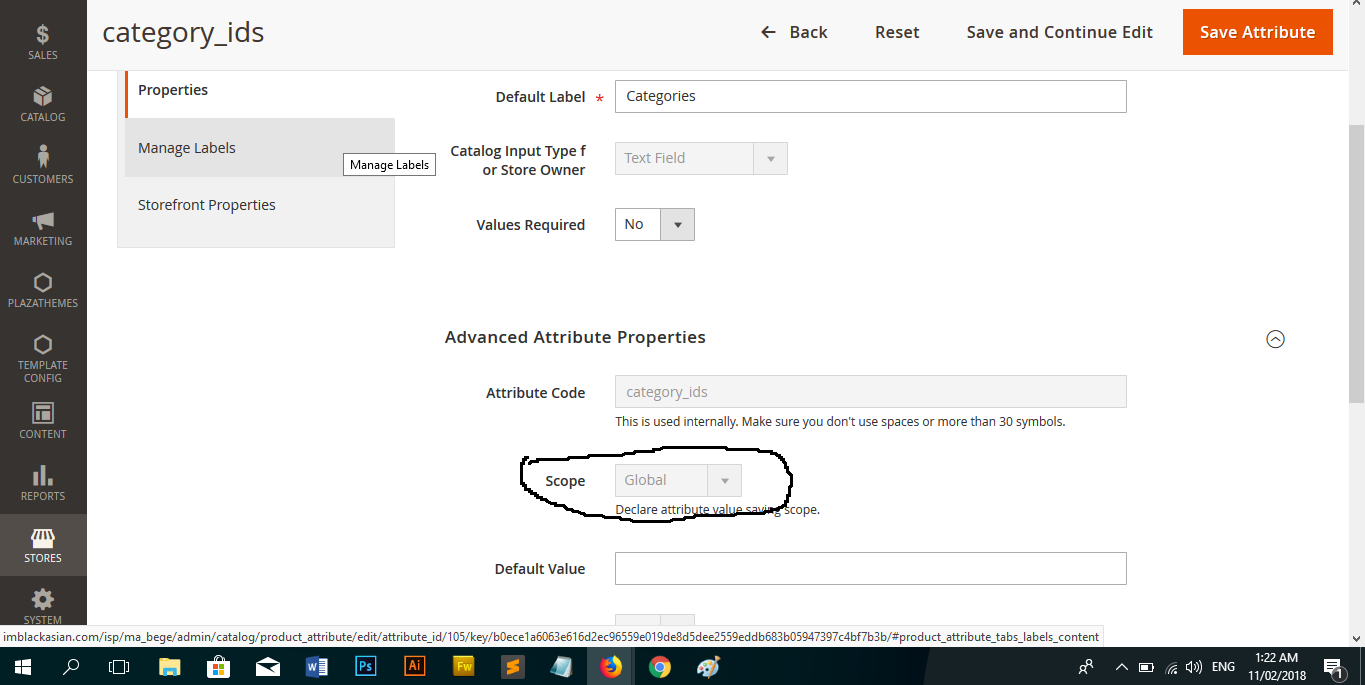Open the Reports sidebar menu
Image resolution: width=1365 pixels, height=685 pixels.
point(42,484)
